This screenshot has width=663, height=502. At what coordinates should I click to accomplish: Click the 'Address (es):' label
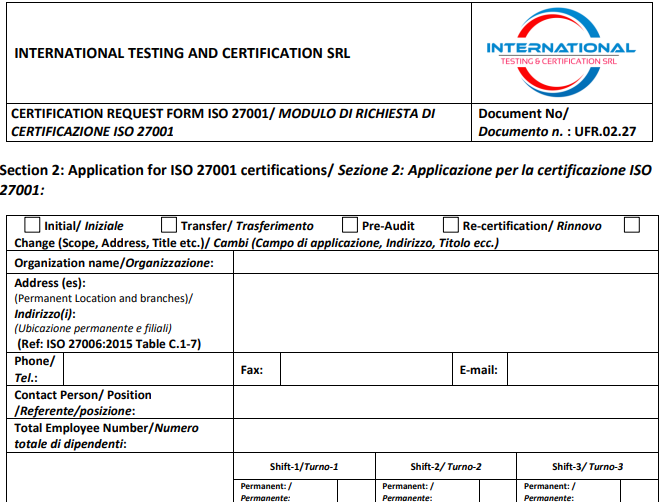pos(50,283)
